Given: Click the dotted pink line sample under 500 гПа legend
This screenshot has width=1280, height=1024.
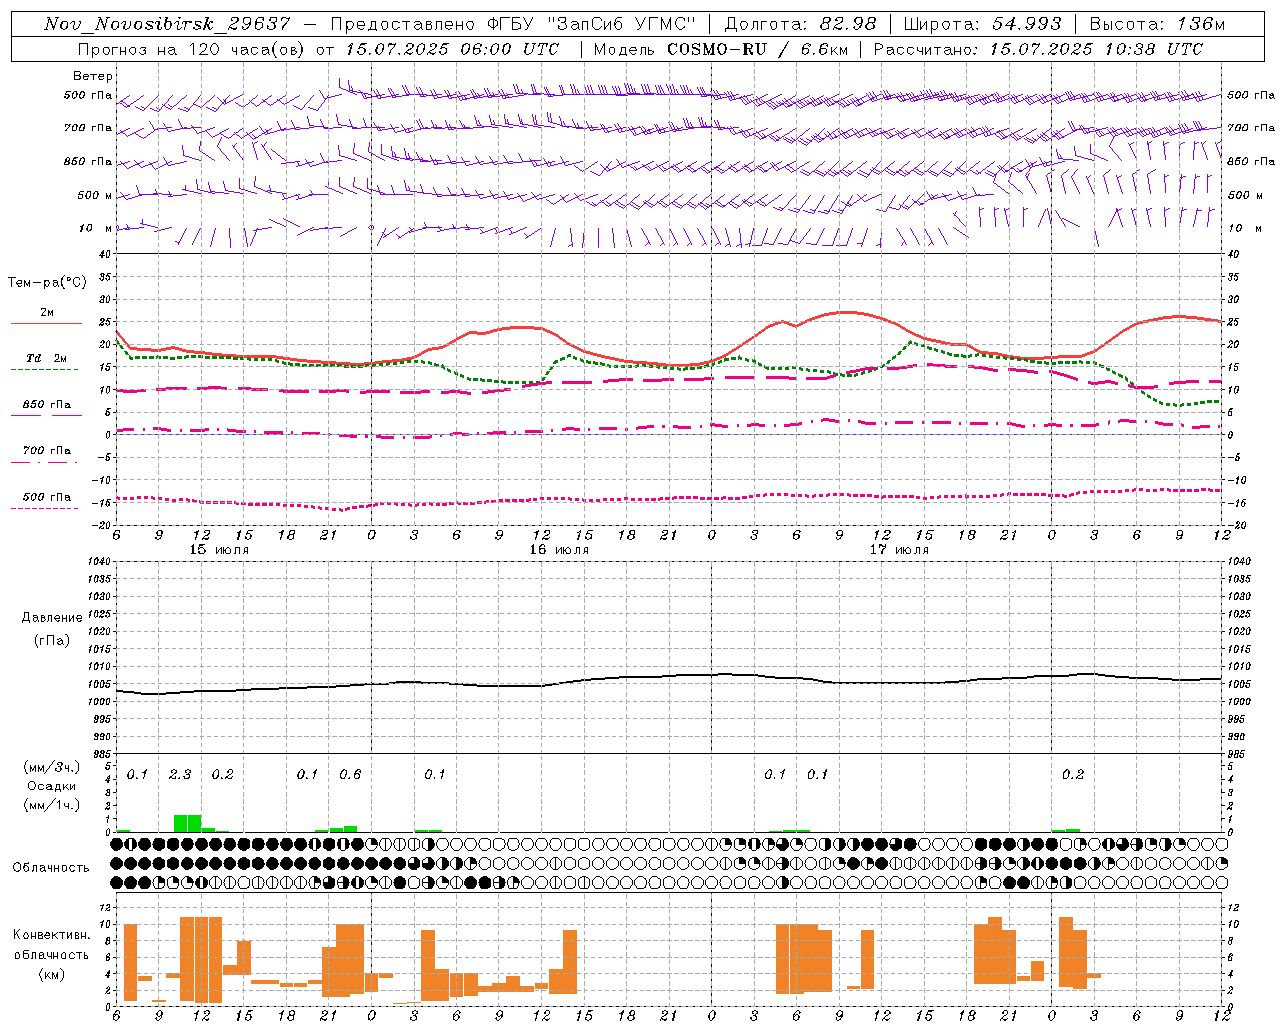Looking at the screenshot, I should coord(44,508).
